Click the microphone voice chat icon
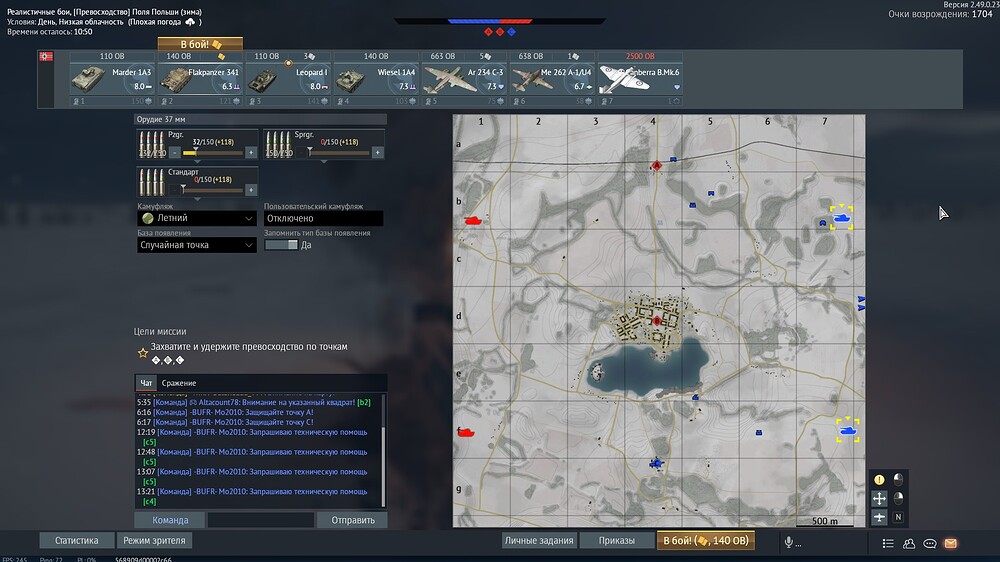1000x562 pixels. click(x=789, y=542)
